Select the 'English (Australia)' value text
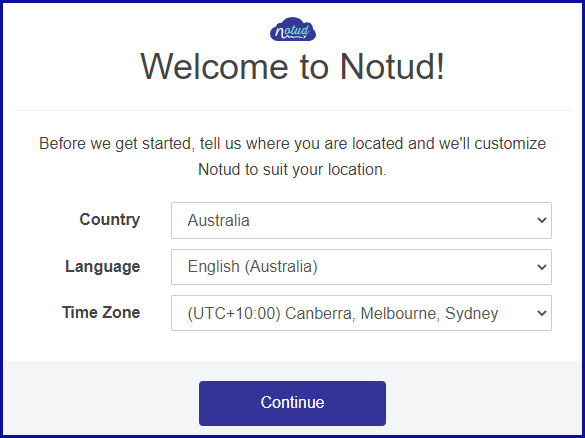585x438 pixels. [x=253, y=267]
